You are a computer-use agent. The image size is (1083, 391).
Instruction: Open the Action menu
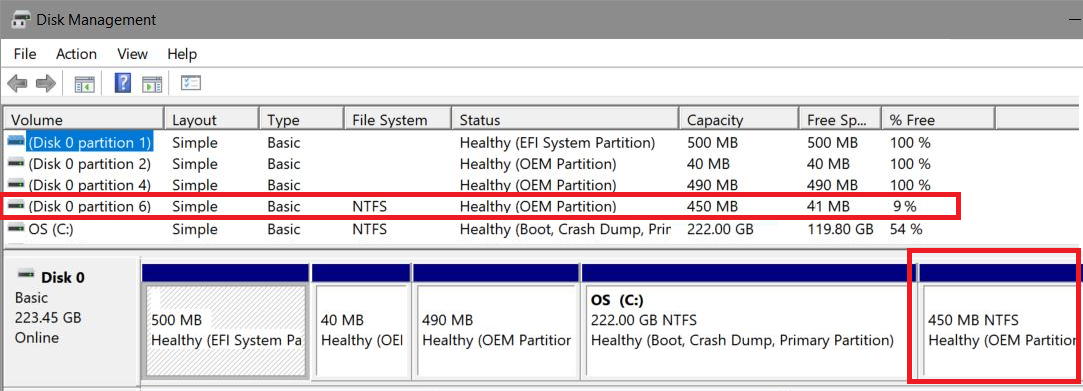pyautogui.click(x=76, y=54)
